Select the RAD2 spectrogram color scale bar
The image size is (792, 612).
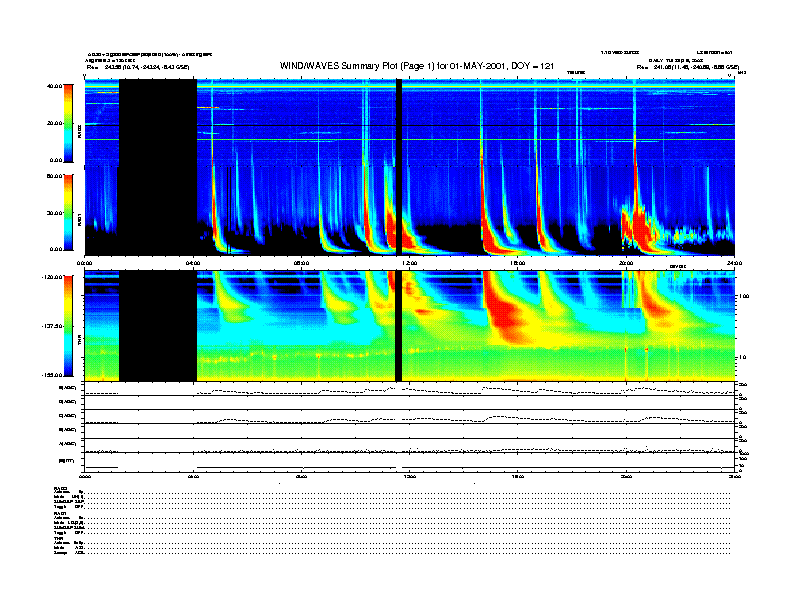[69, 124]
